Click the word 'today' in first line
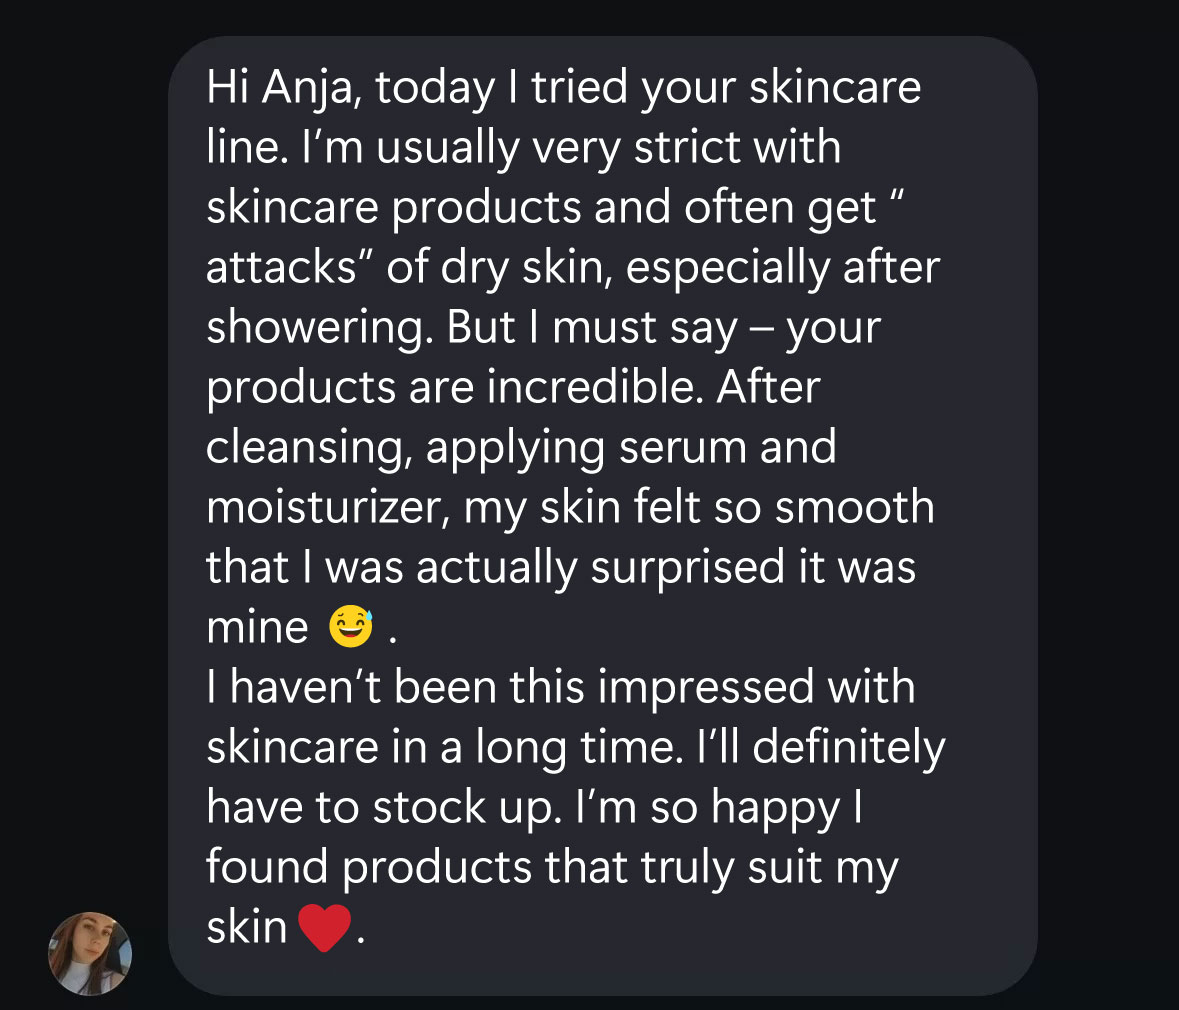 [435, 89]
